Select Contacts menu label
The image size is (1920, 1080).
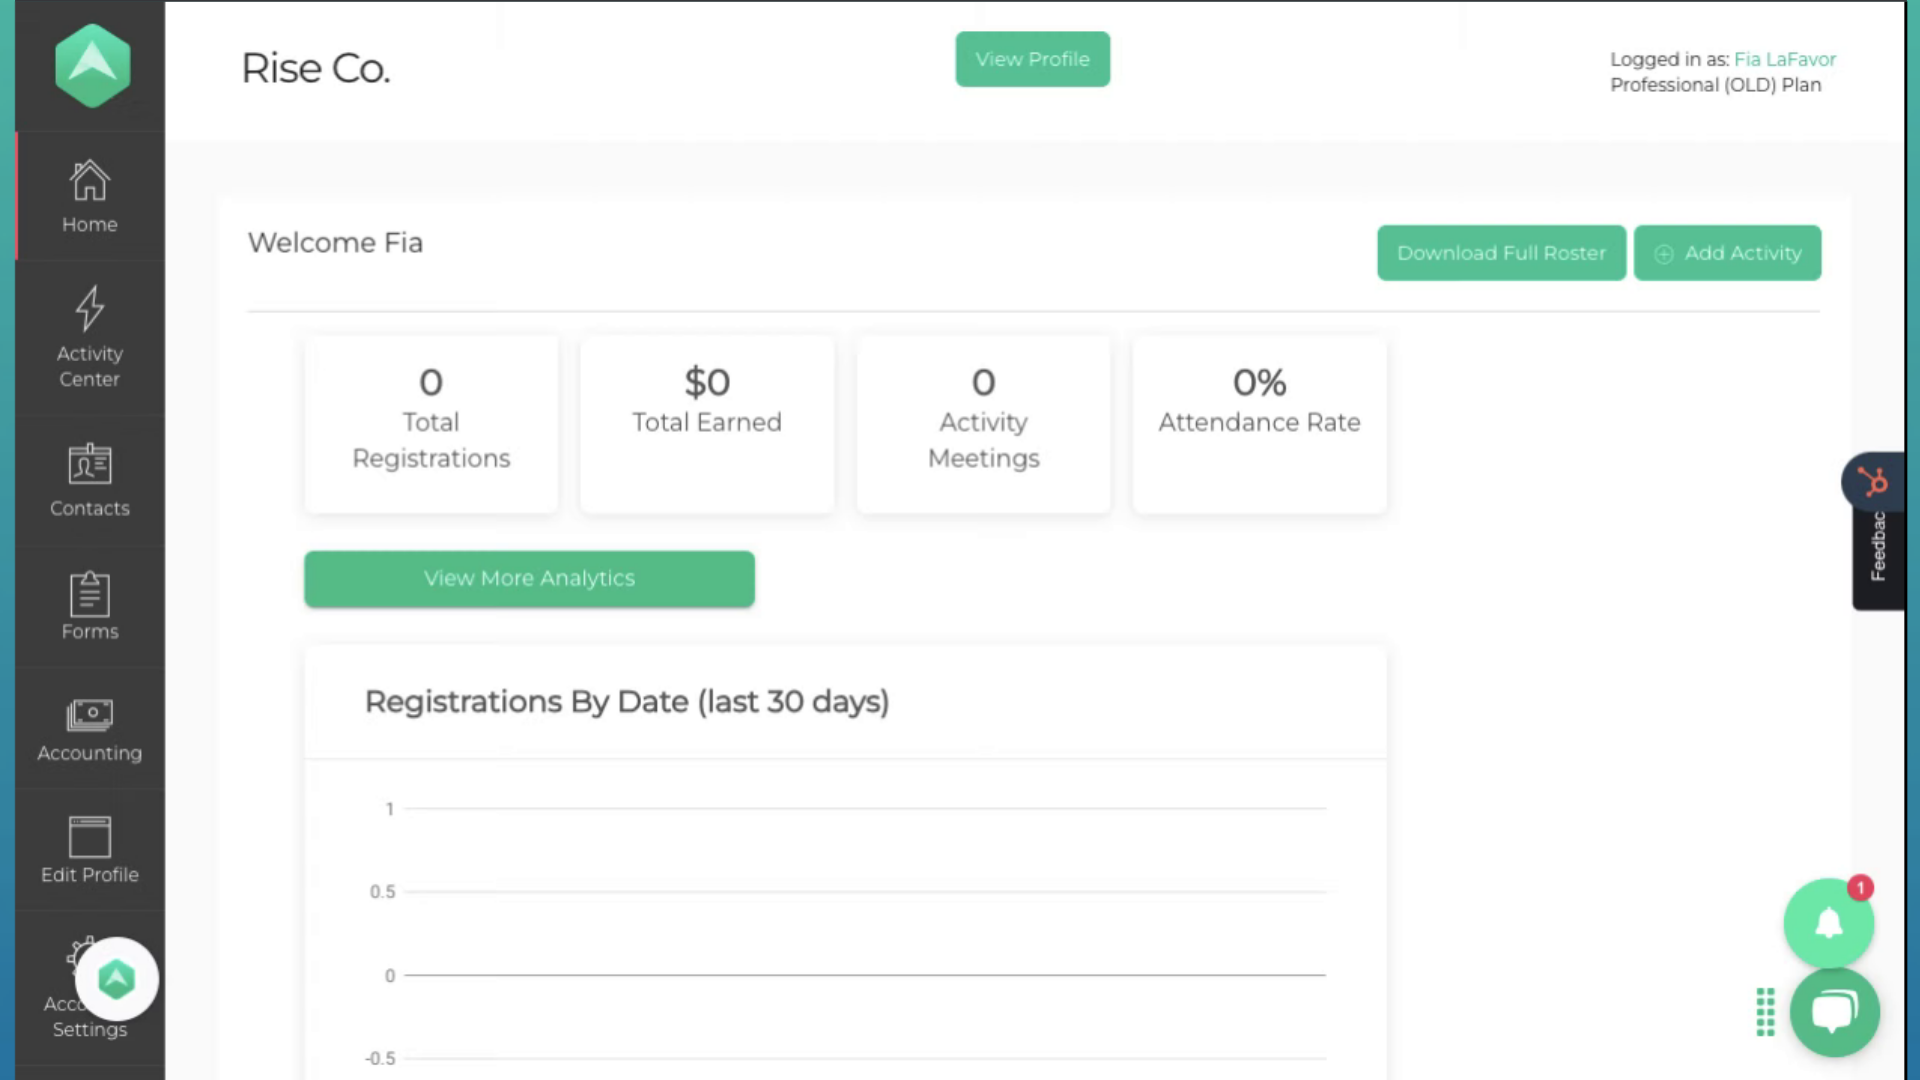click(x=89, y=508)
